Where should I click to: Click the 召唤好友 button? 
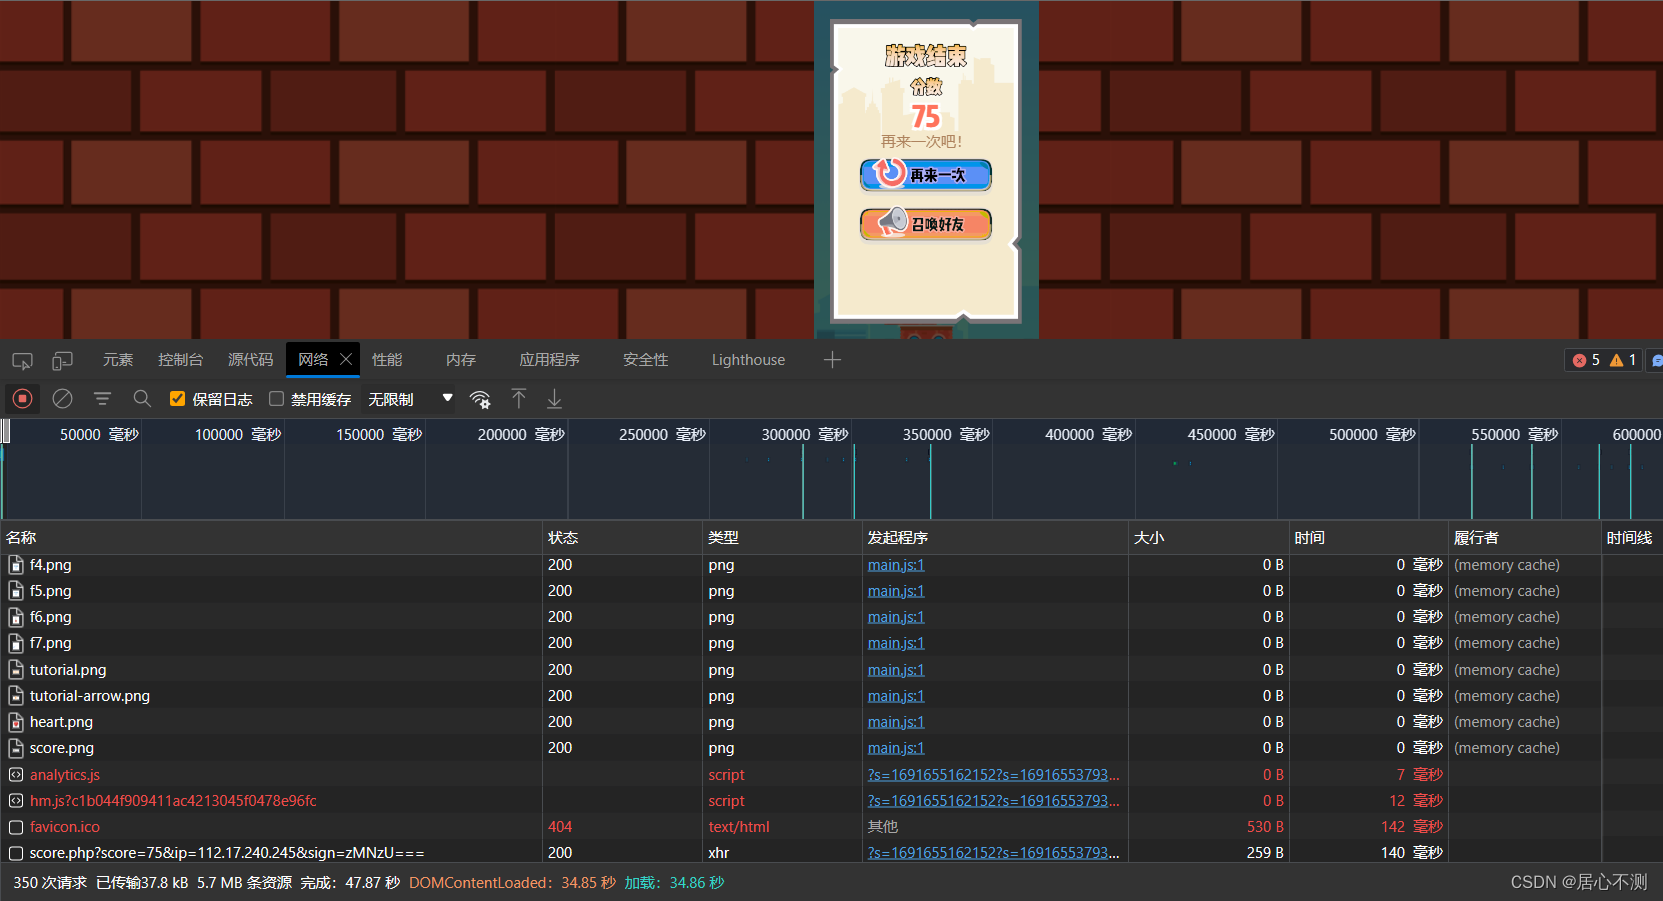click(926, 224)
